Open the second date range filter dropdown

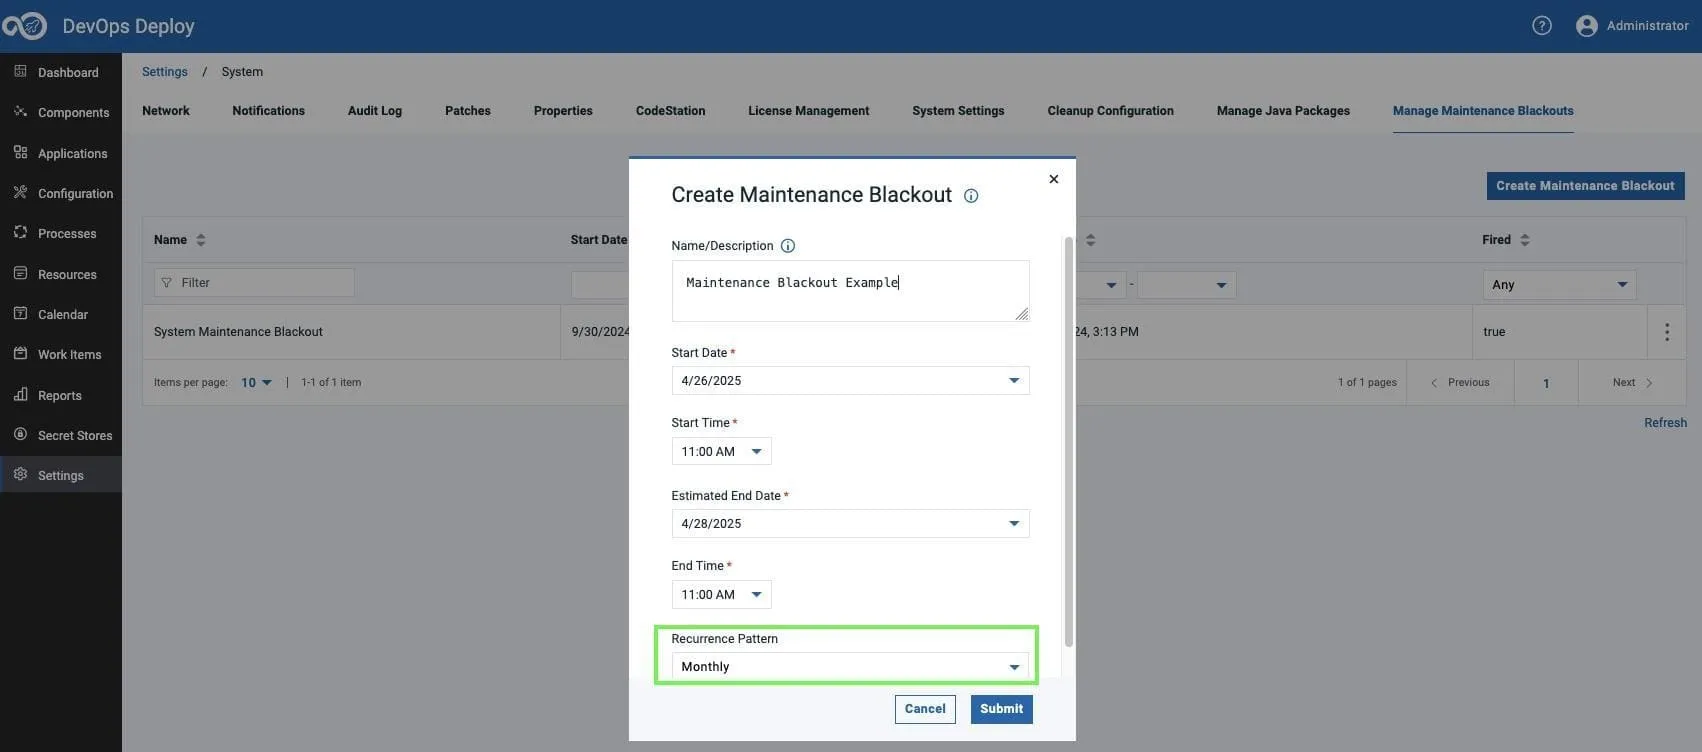pyautogui.click(x=1187, y=285)
